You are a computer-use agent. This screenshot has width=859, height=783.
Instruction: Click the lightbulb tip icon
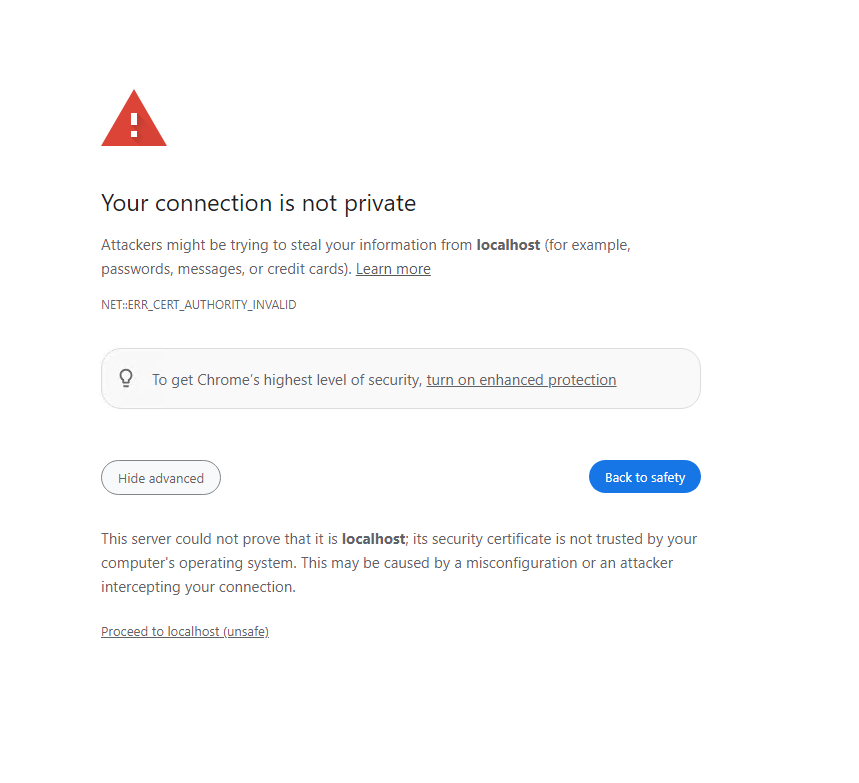[126, 378]
